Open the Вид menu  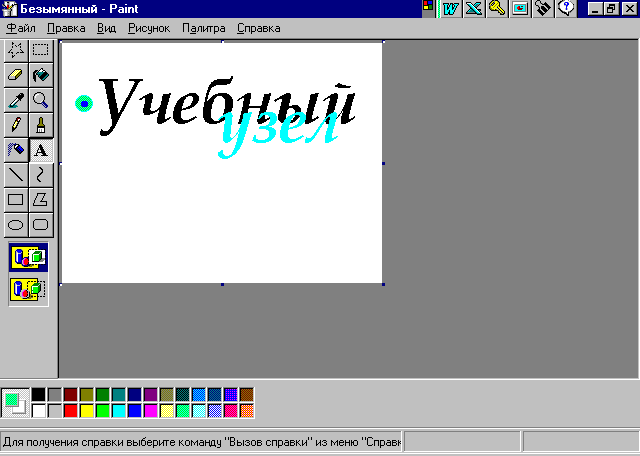tap(107, 28)
